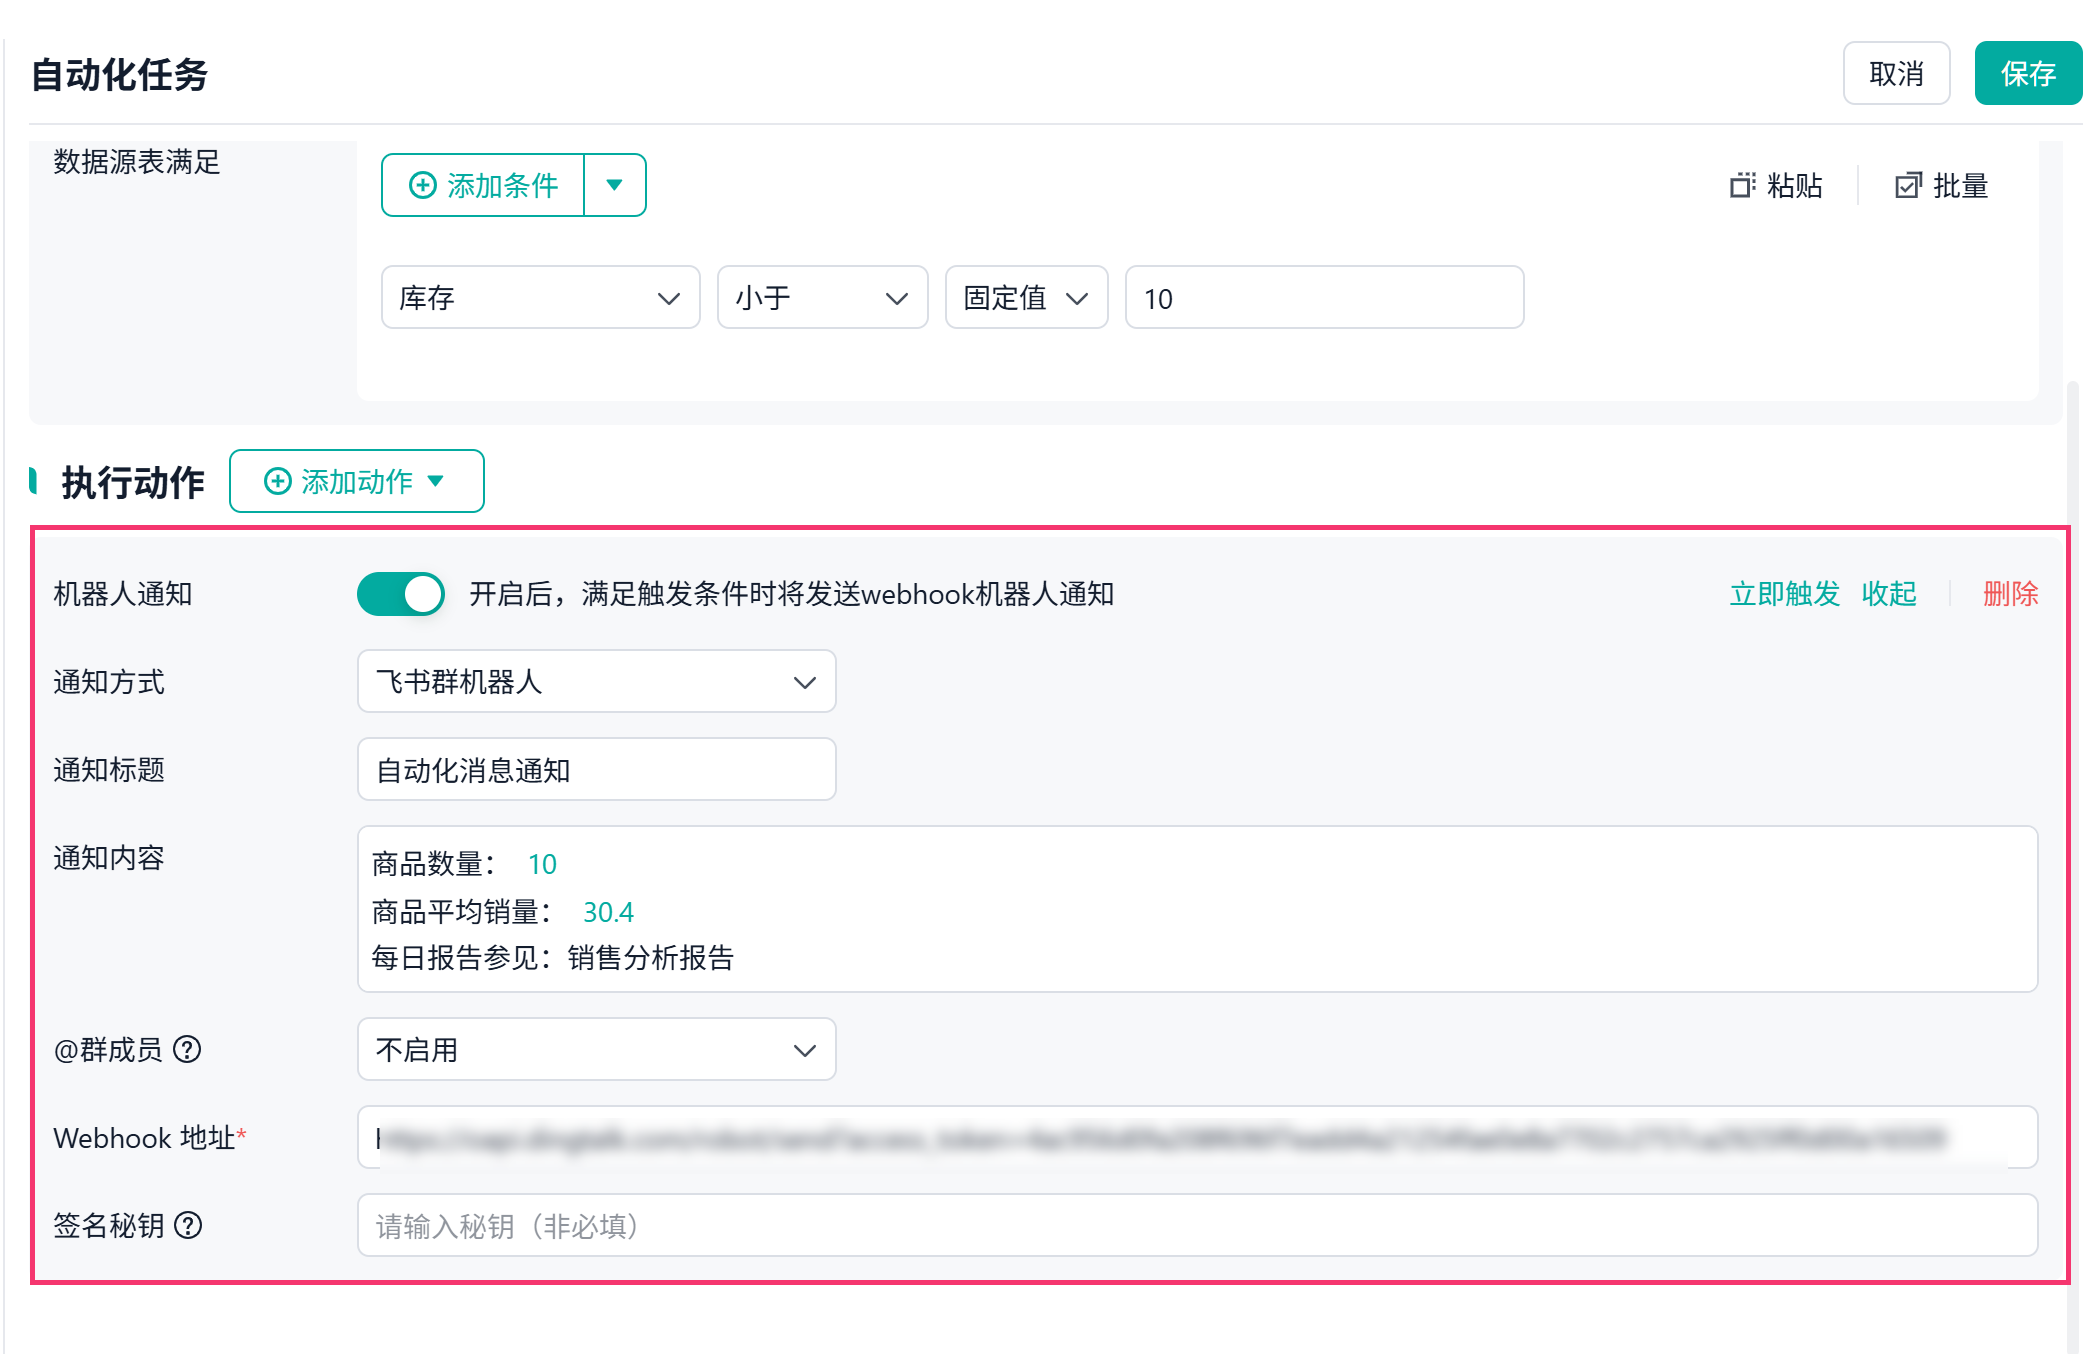
Task: Click 收起 to collapse the action
Action: tap(1889, 594)
